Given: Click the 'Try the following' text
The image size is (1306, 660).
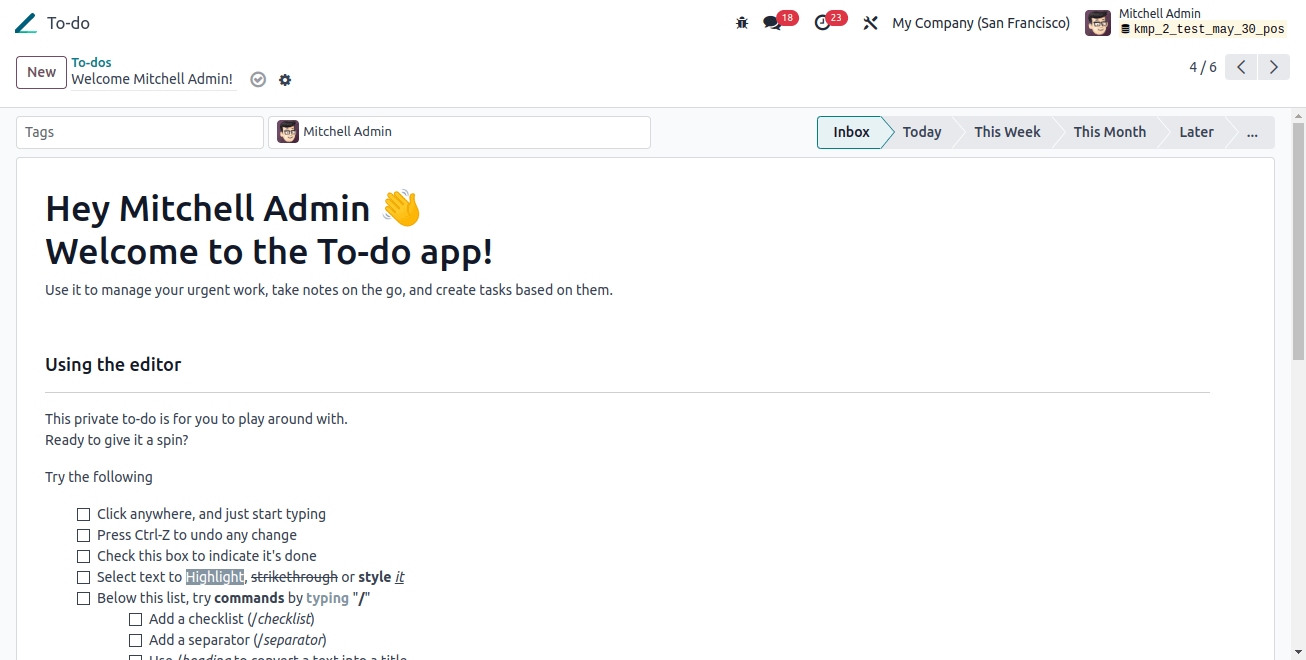Looking at the screenshot, I should (99, 477).
